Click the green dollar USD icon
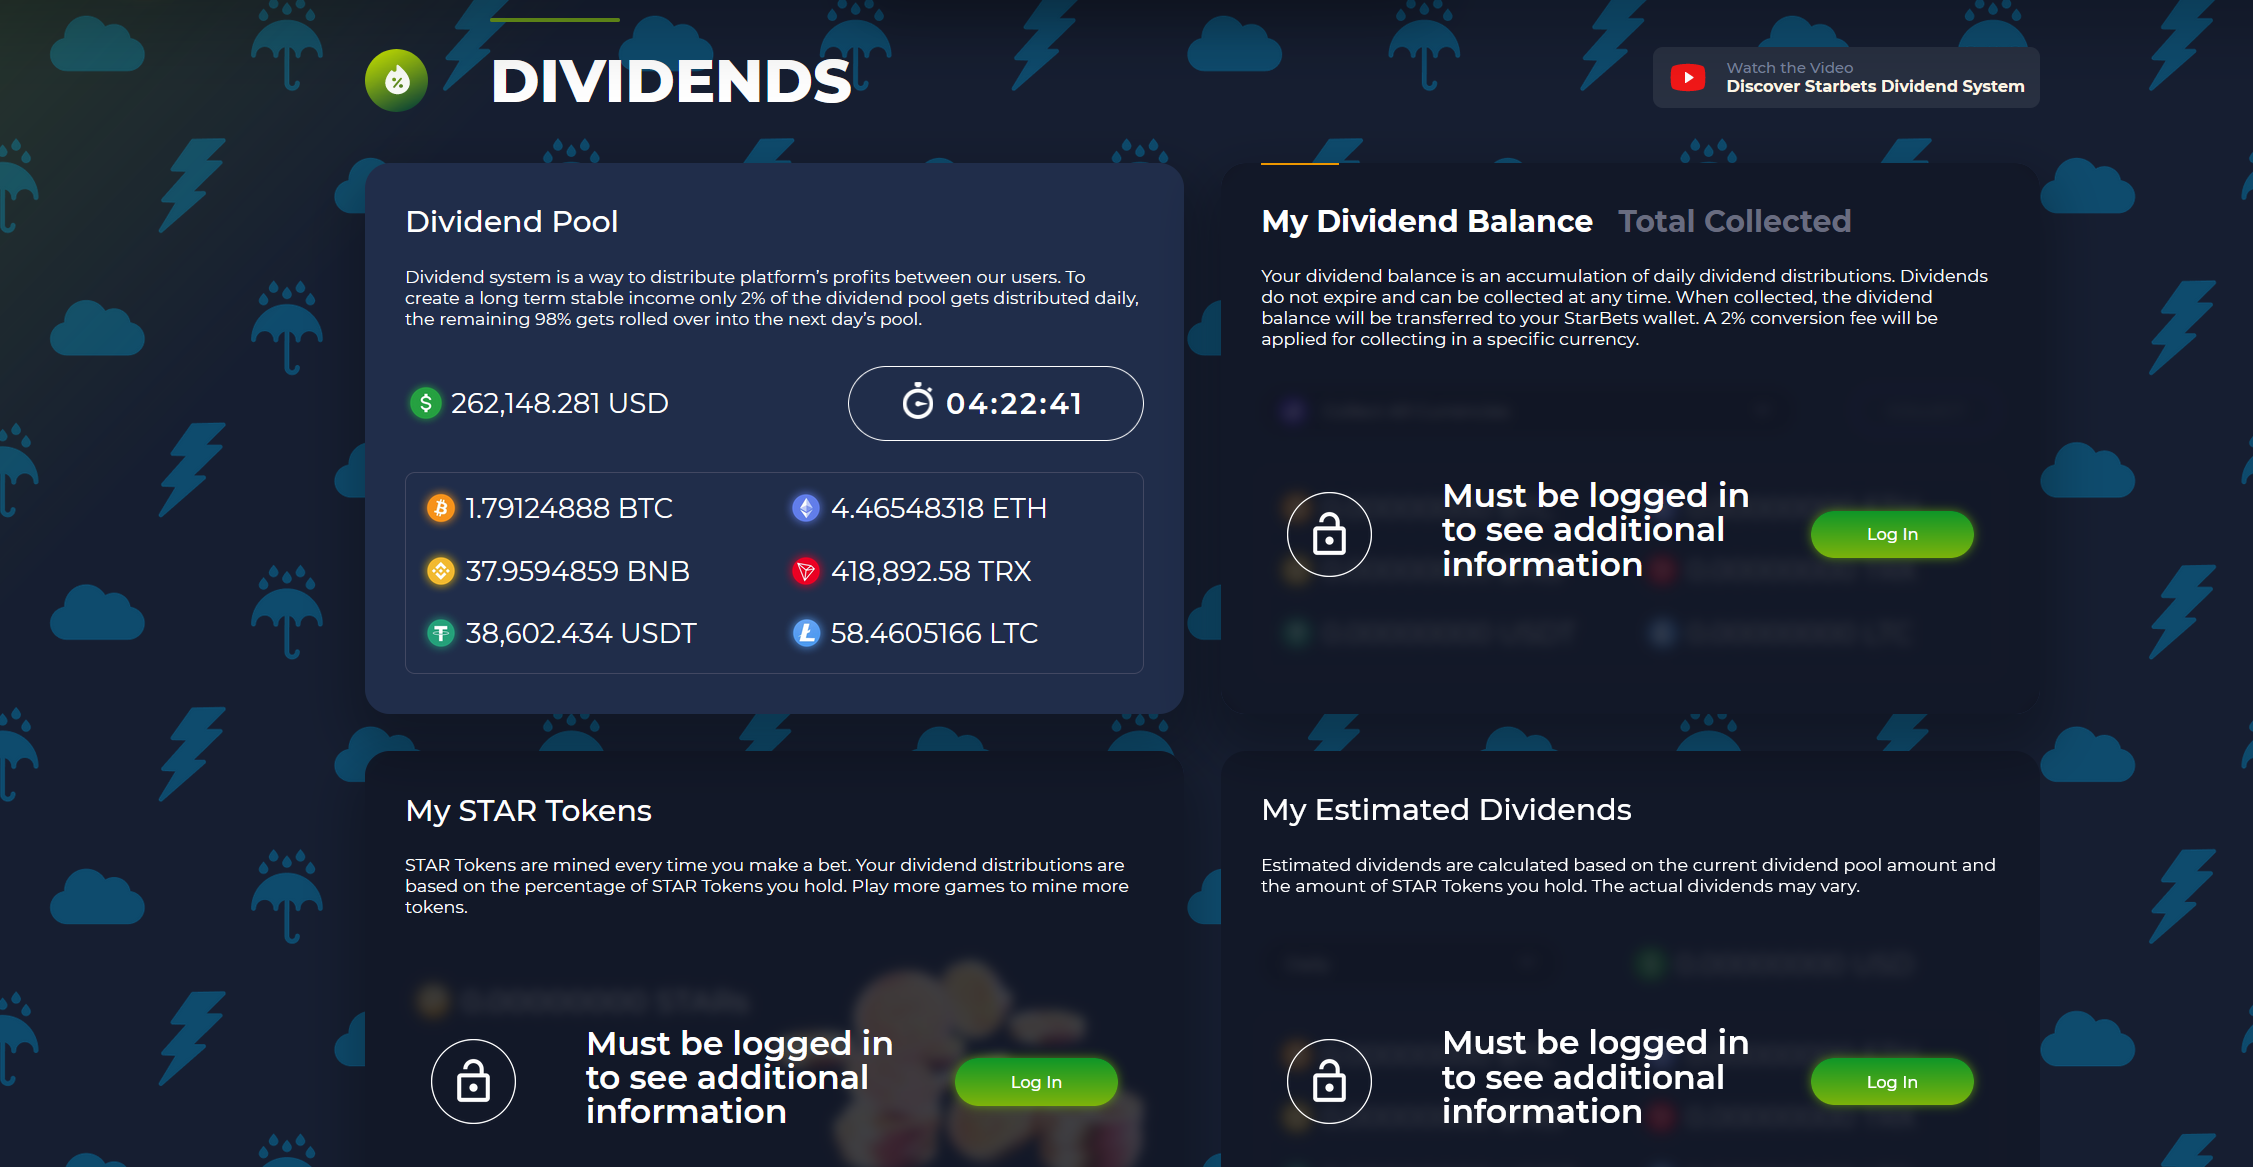 426,403
